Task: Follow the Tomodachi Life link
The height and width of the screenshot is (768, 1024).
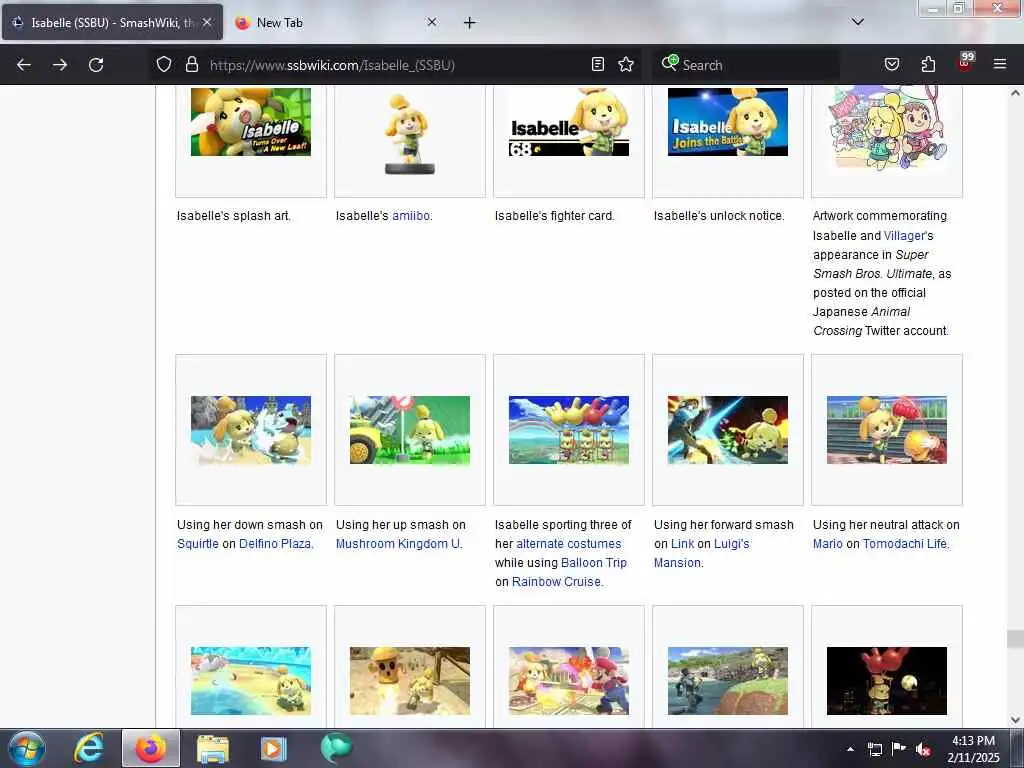Action: 904,543
